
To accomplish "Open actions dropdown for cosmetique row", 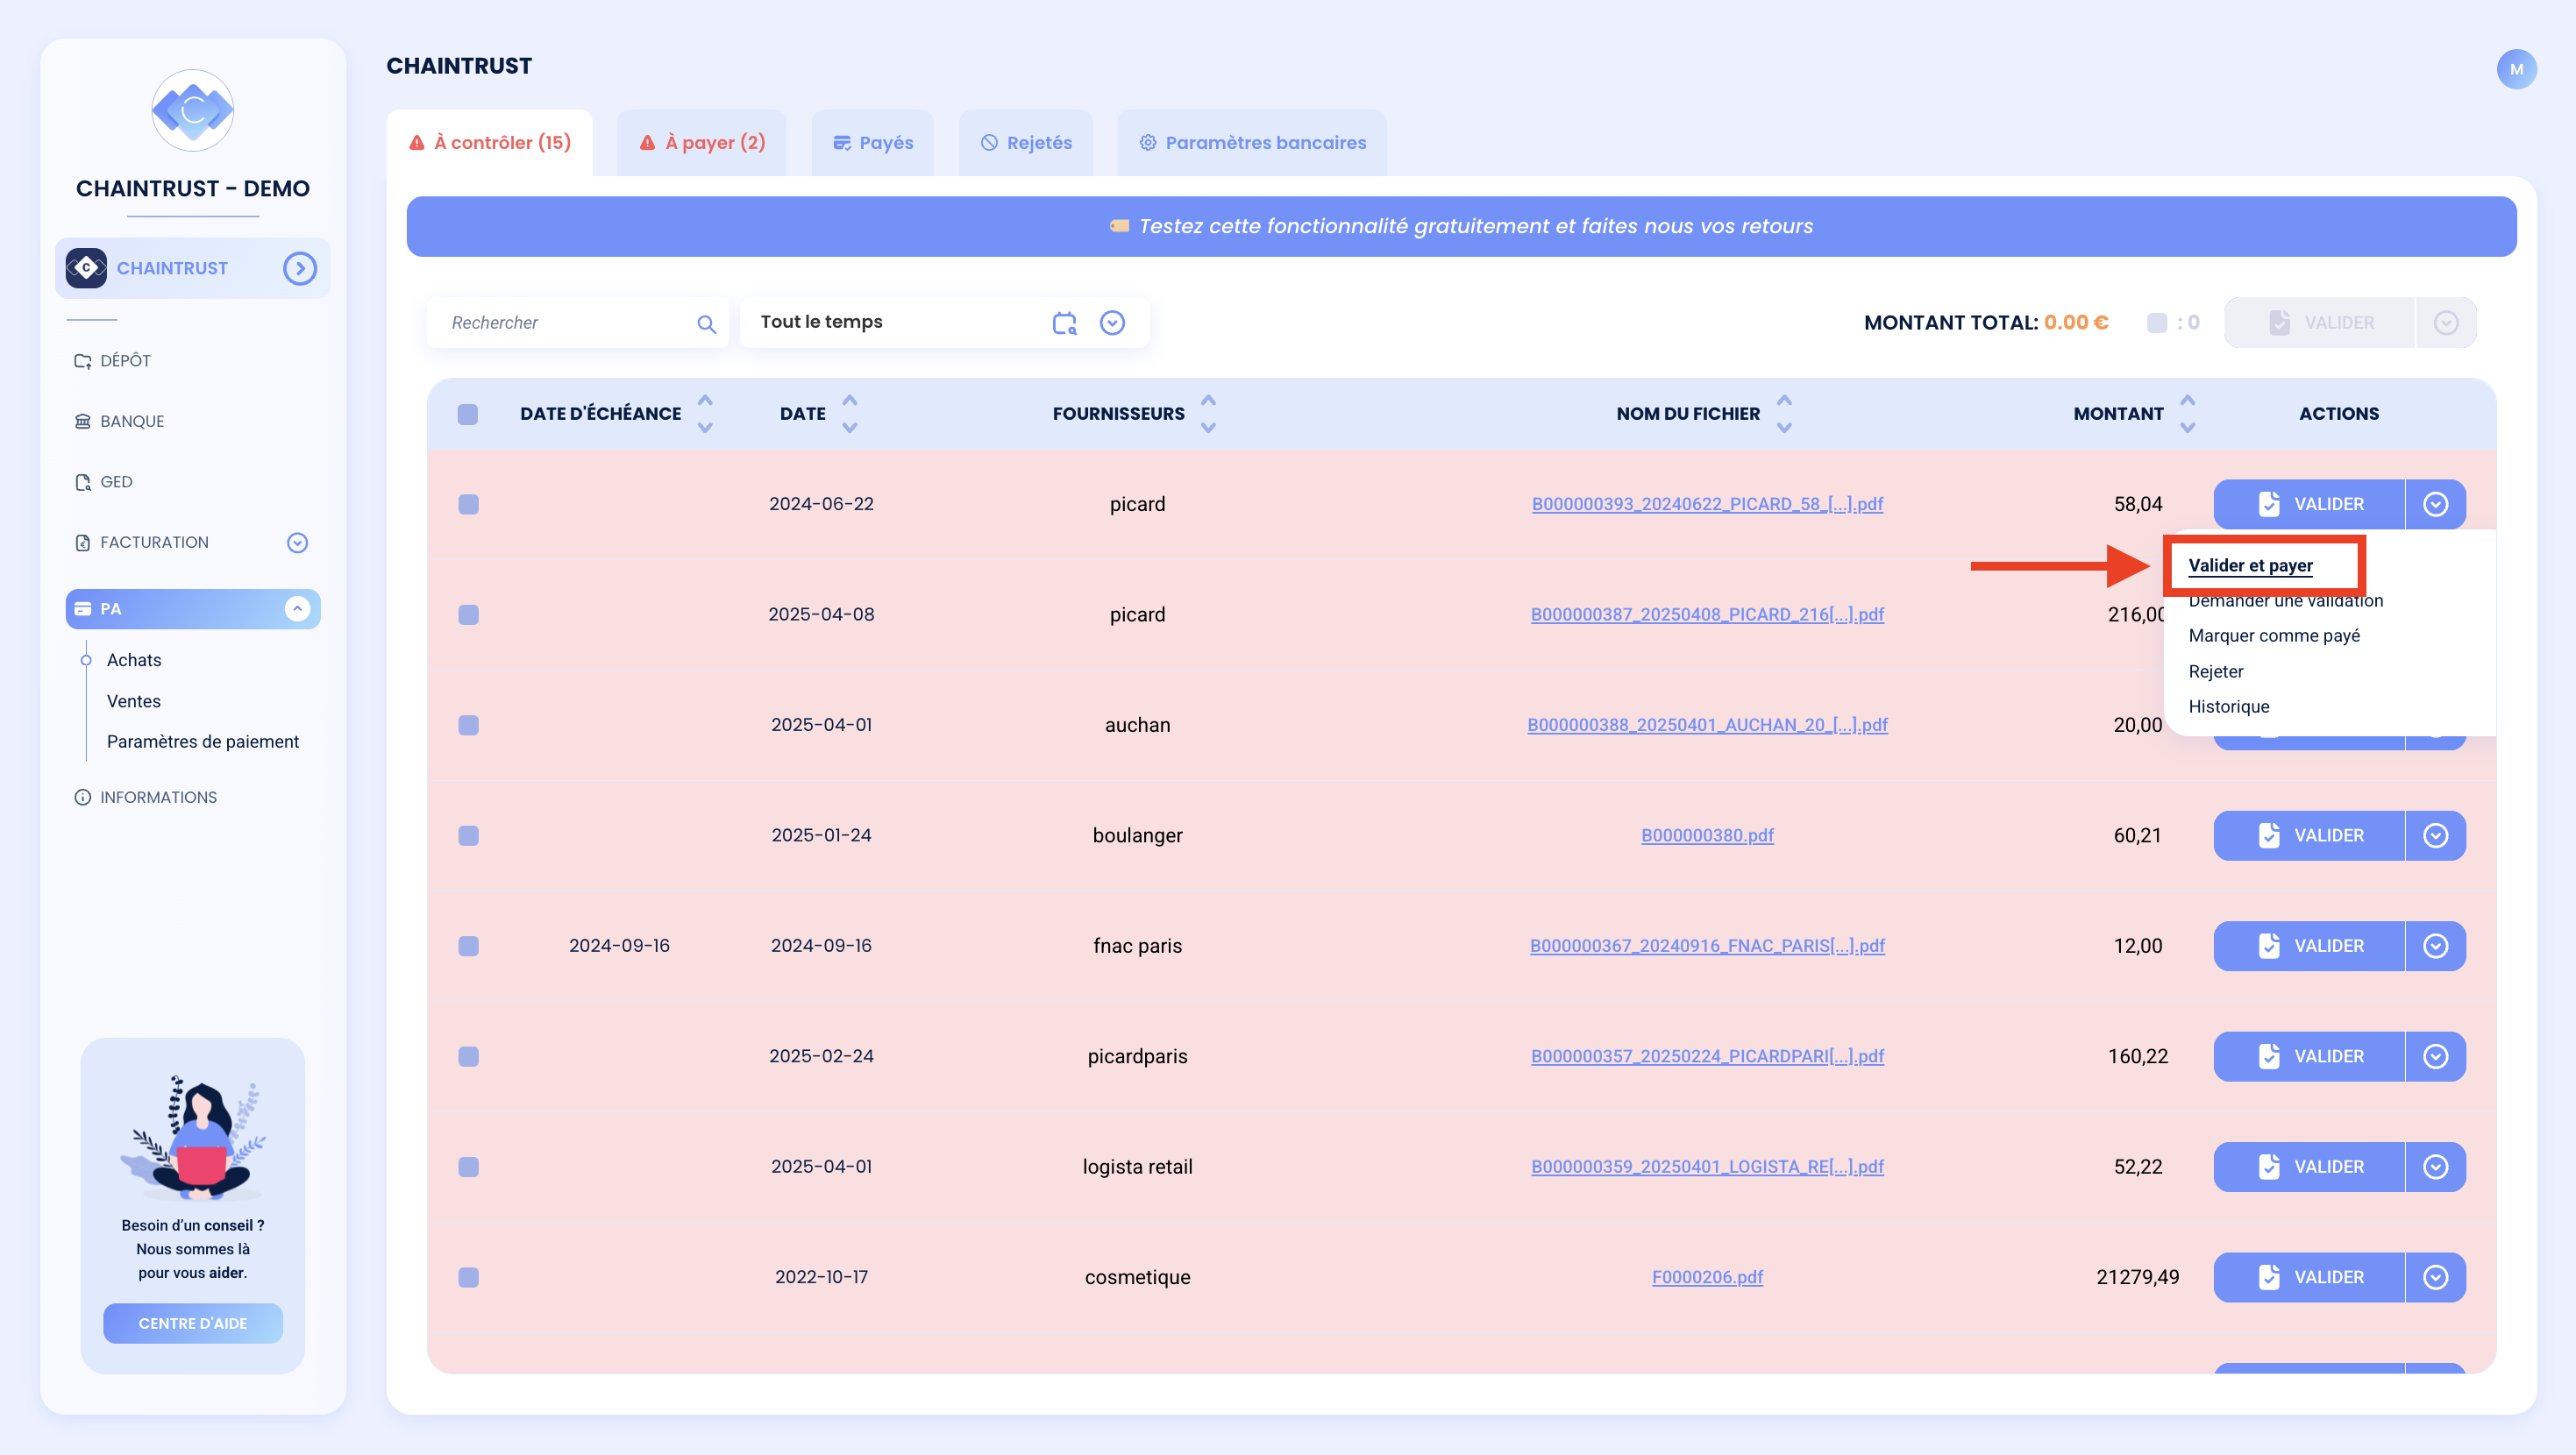I will (x=2435, y=1277).
